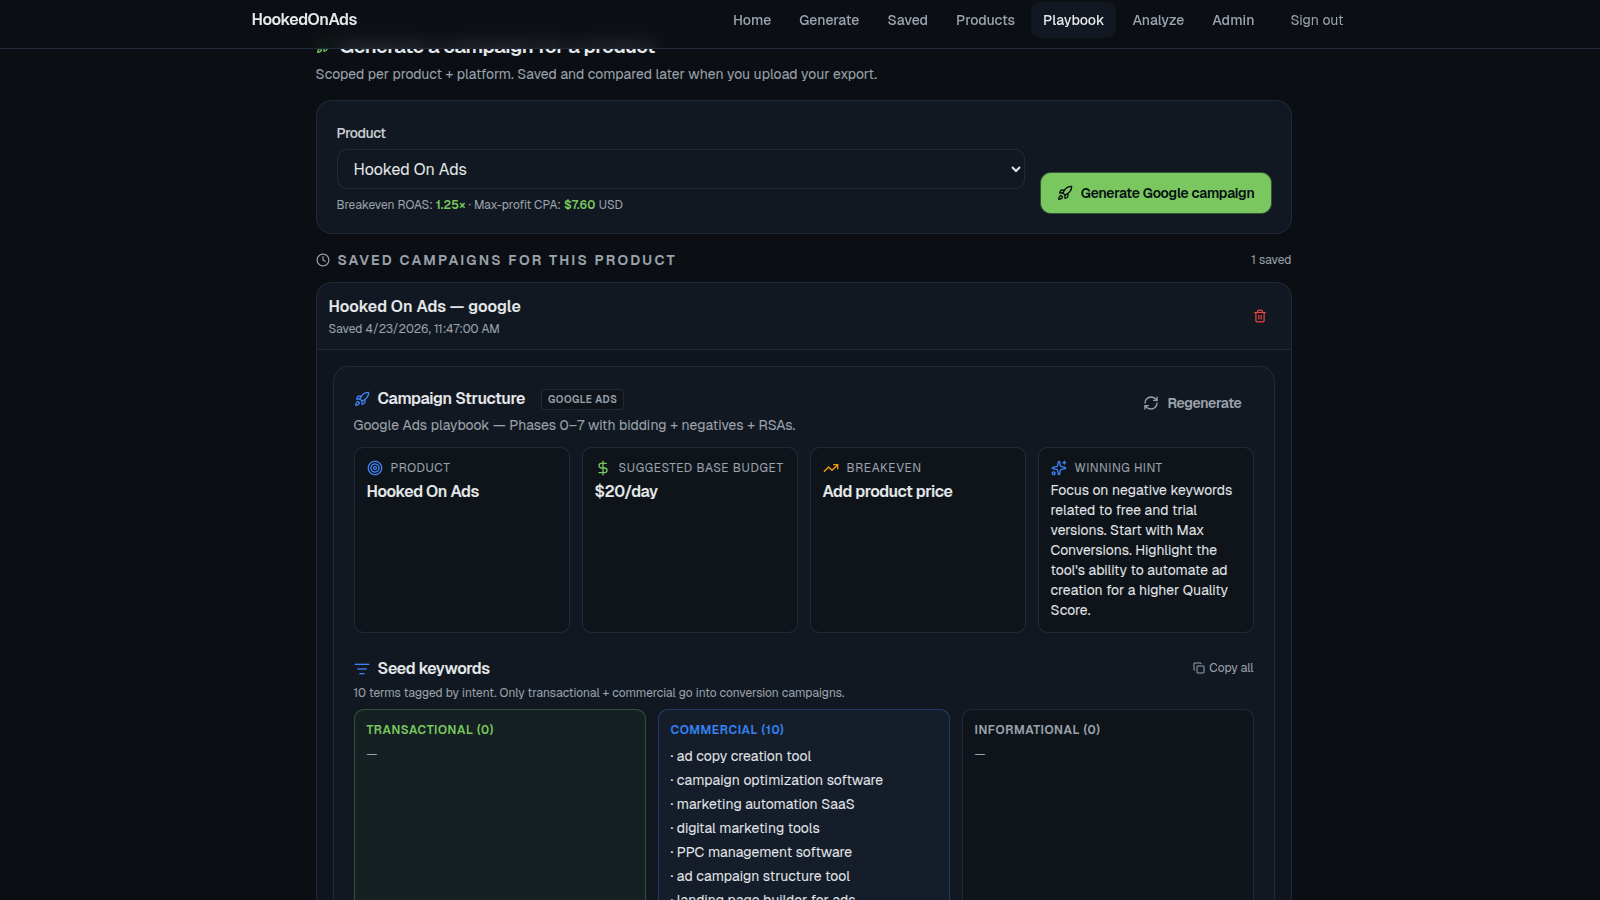
Task: Click the Regenerate button text
Action: point(1204,403)
